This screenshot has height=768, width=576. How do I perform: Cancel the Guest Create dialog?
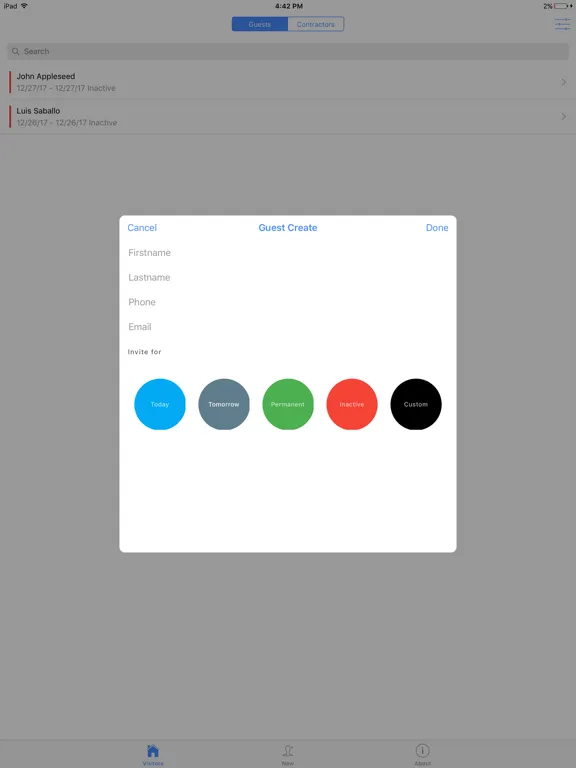tap(142, 228)
